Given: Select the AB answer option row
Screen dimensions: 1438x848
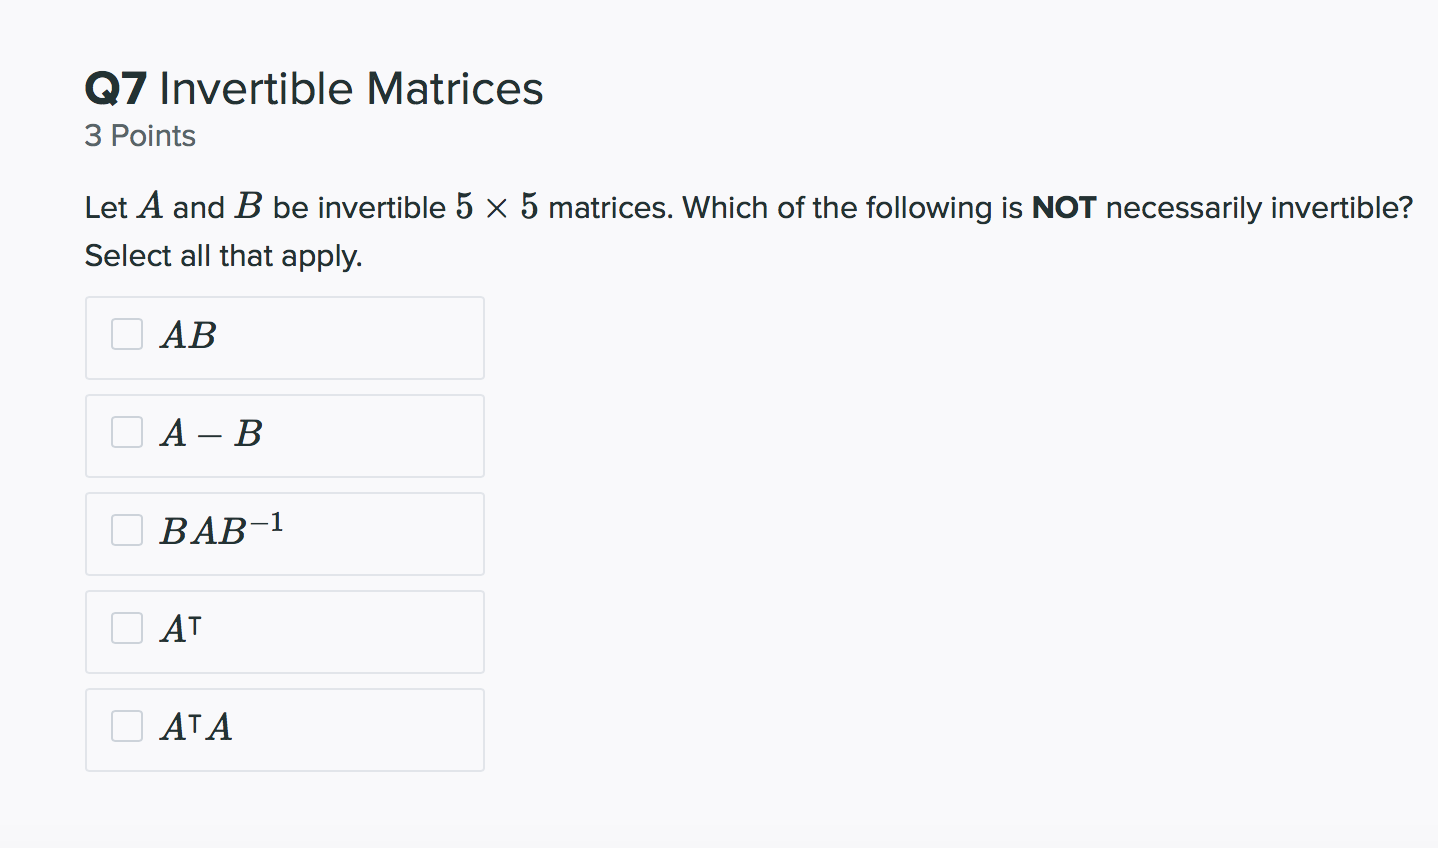Looking at the screenshot, I should (284, 337).
